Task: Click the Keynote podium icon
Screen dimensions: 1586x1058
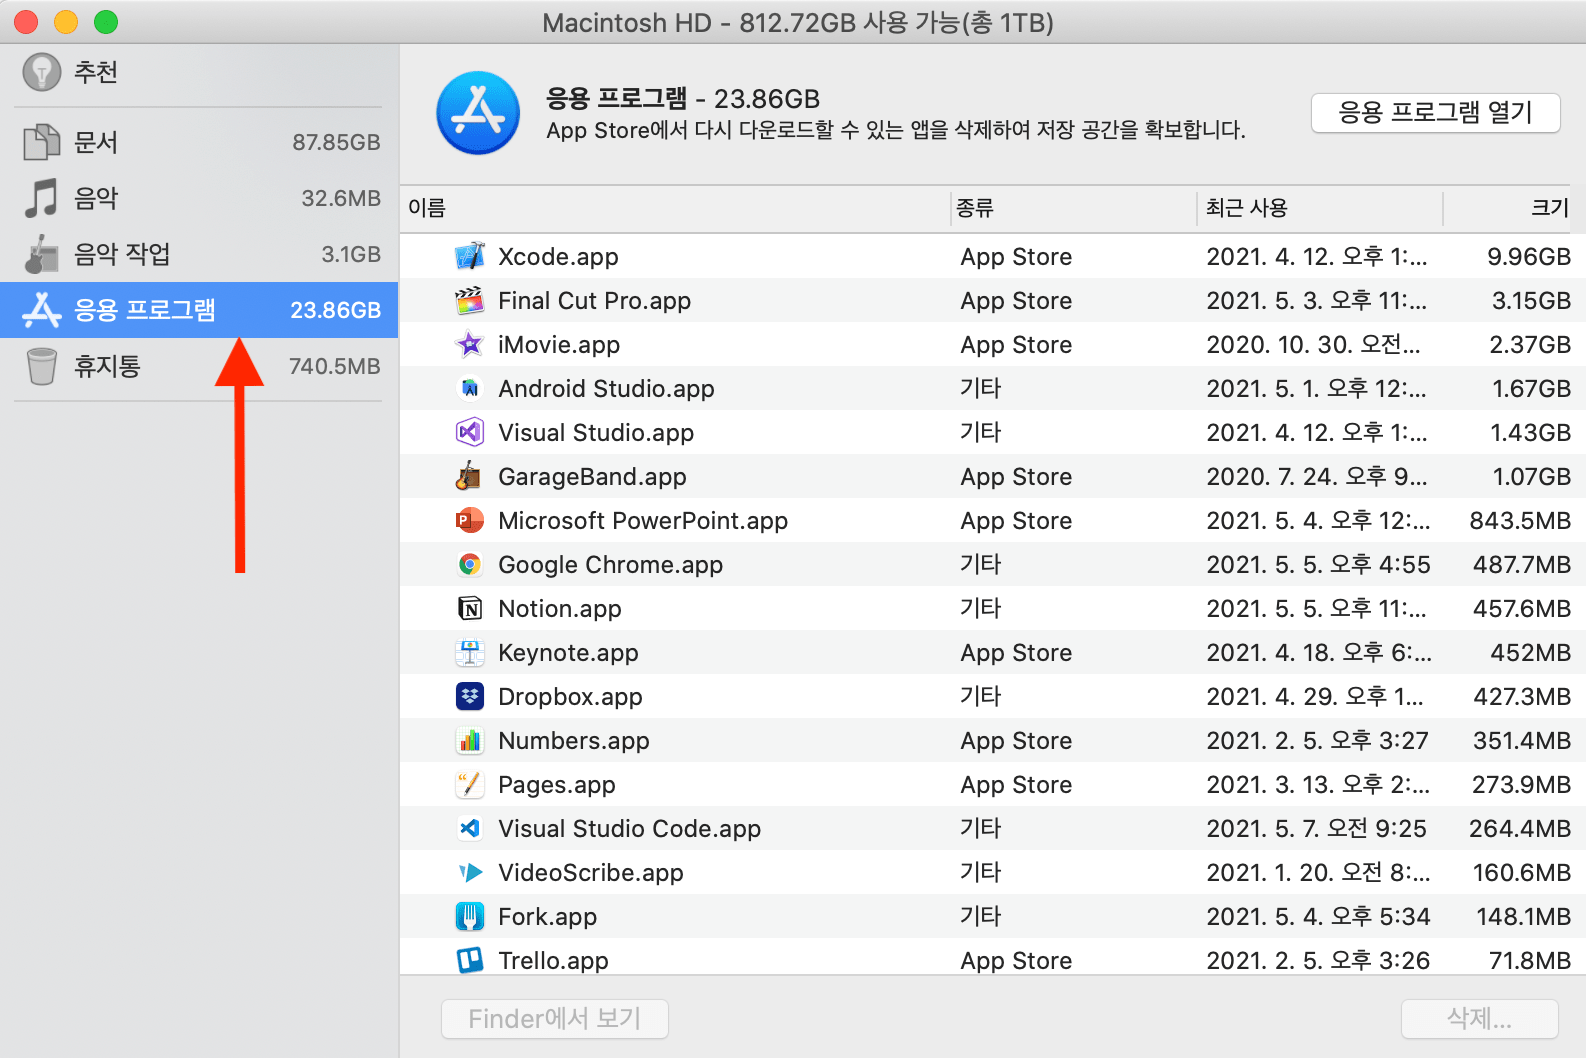Action: (x=469, y=652)
